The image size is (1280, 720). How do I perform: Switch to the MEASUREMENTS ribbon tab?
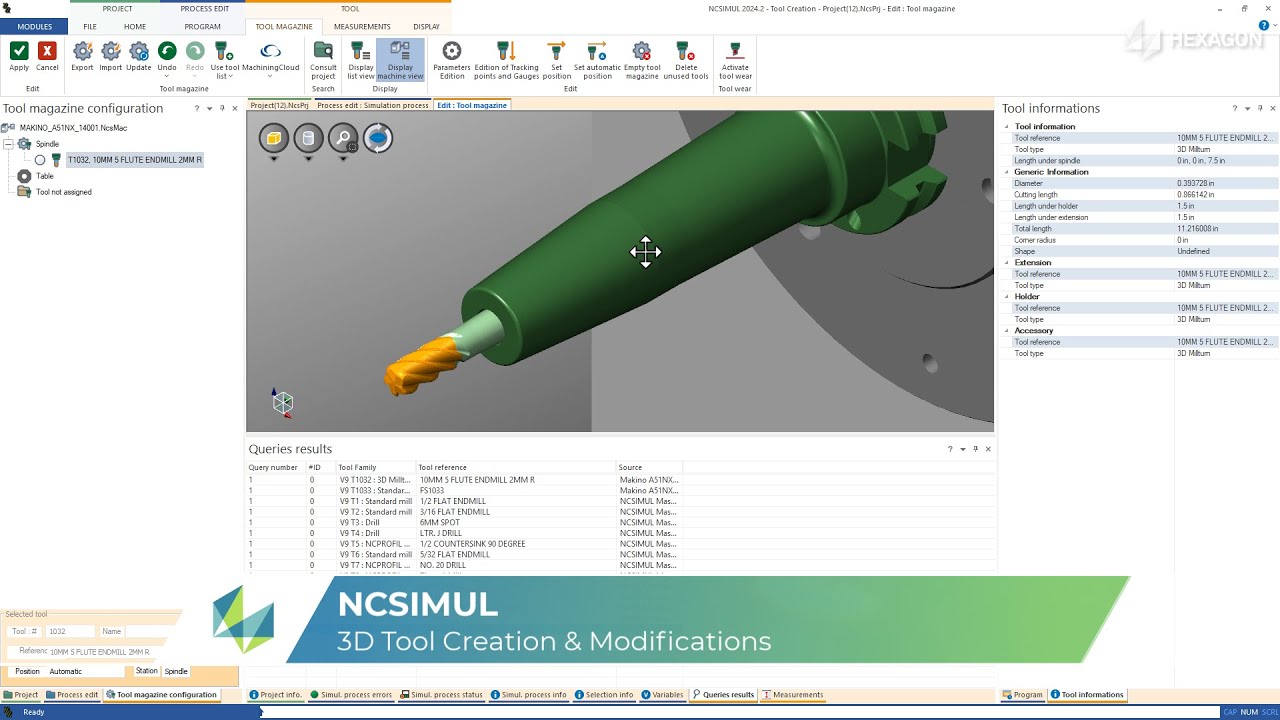pos(362,27)
